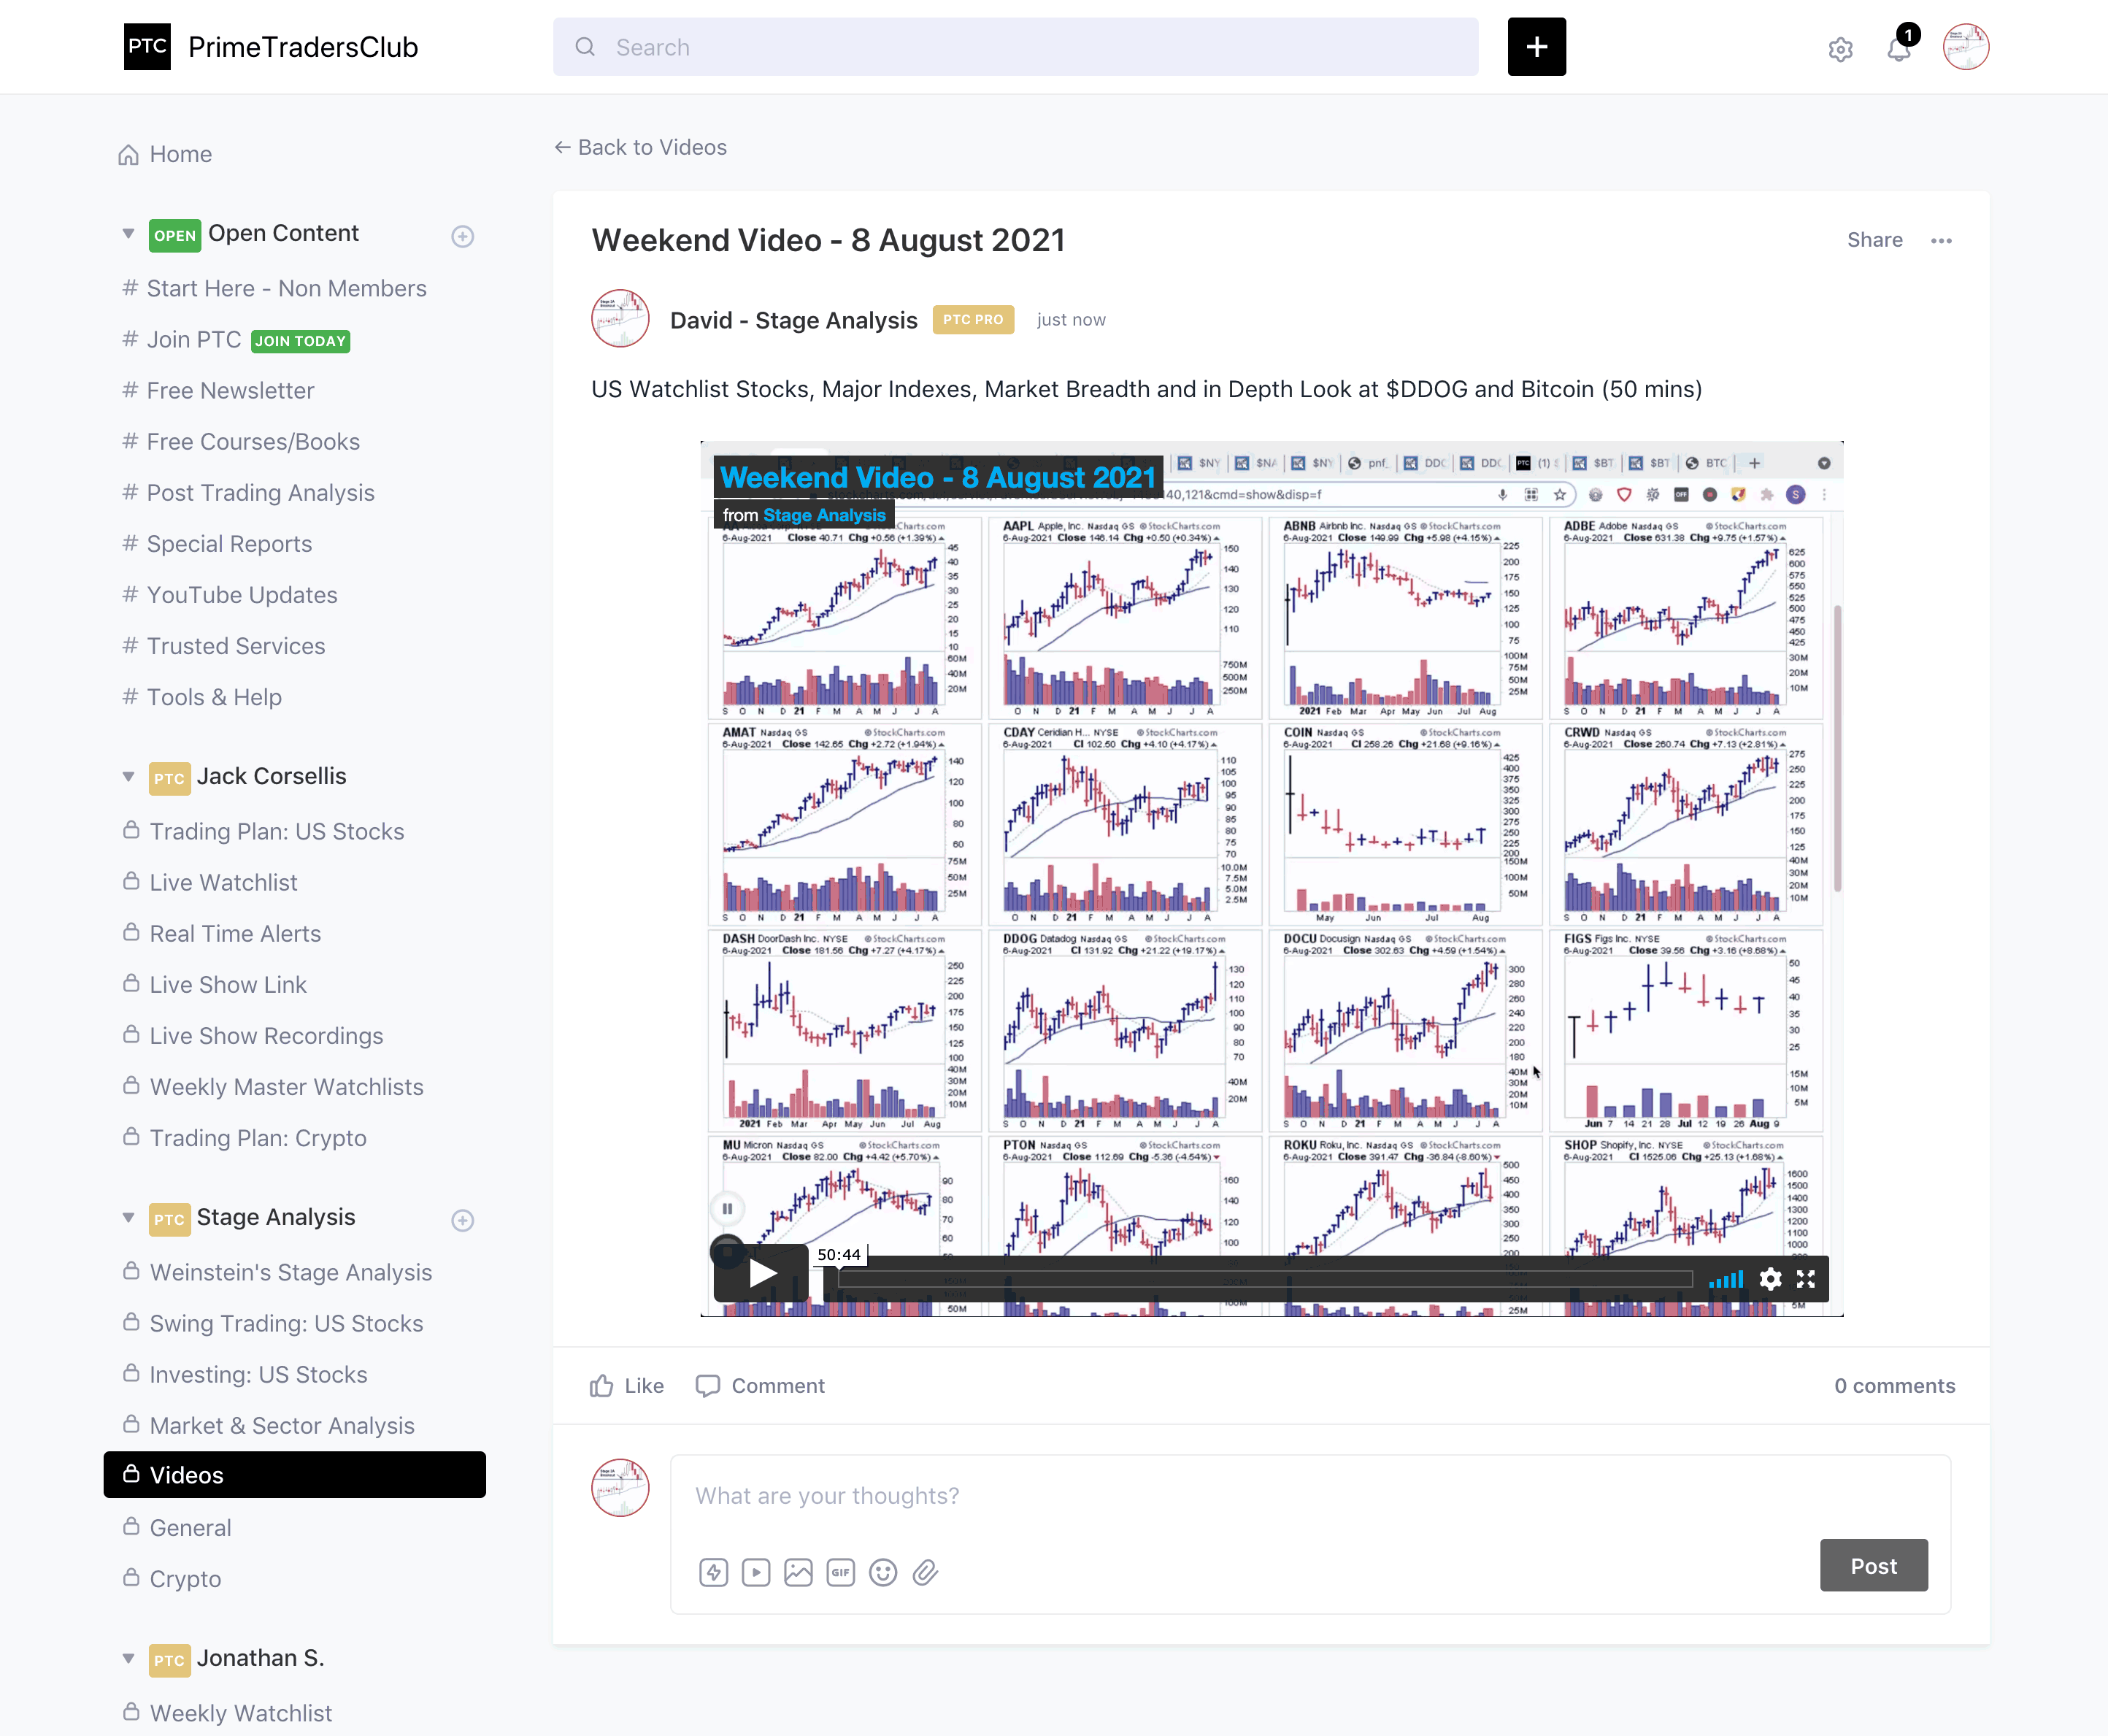The image size is (2108, 1736).
Task: Click the GIF icon in comment box
Action: pyautogui.click(x=840, y=1572)
